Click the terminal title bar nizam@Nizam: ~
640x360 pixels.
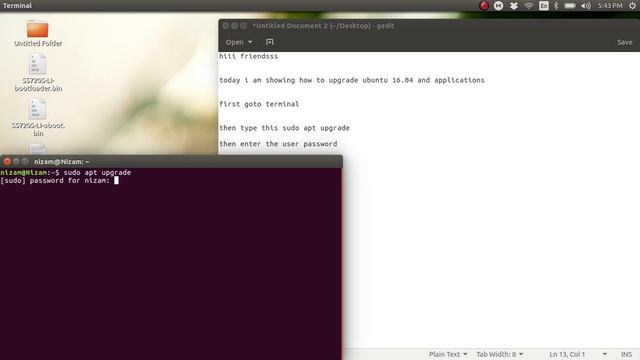[62, 162]
